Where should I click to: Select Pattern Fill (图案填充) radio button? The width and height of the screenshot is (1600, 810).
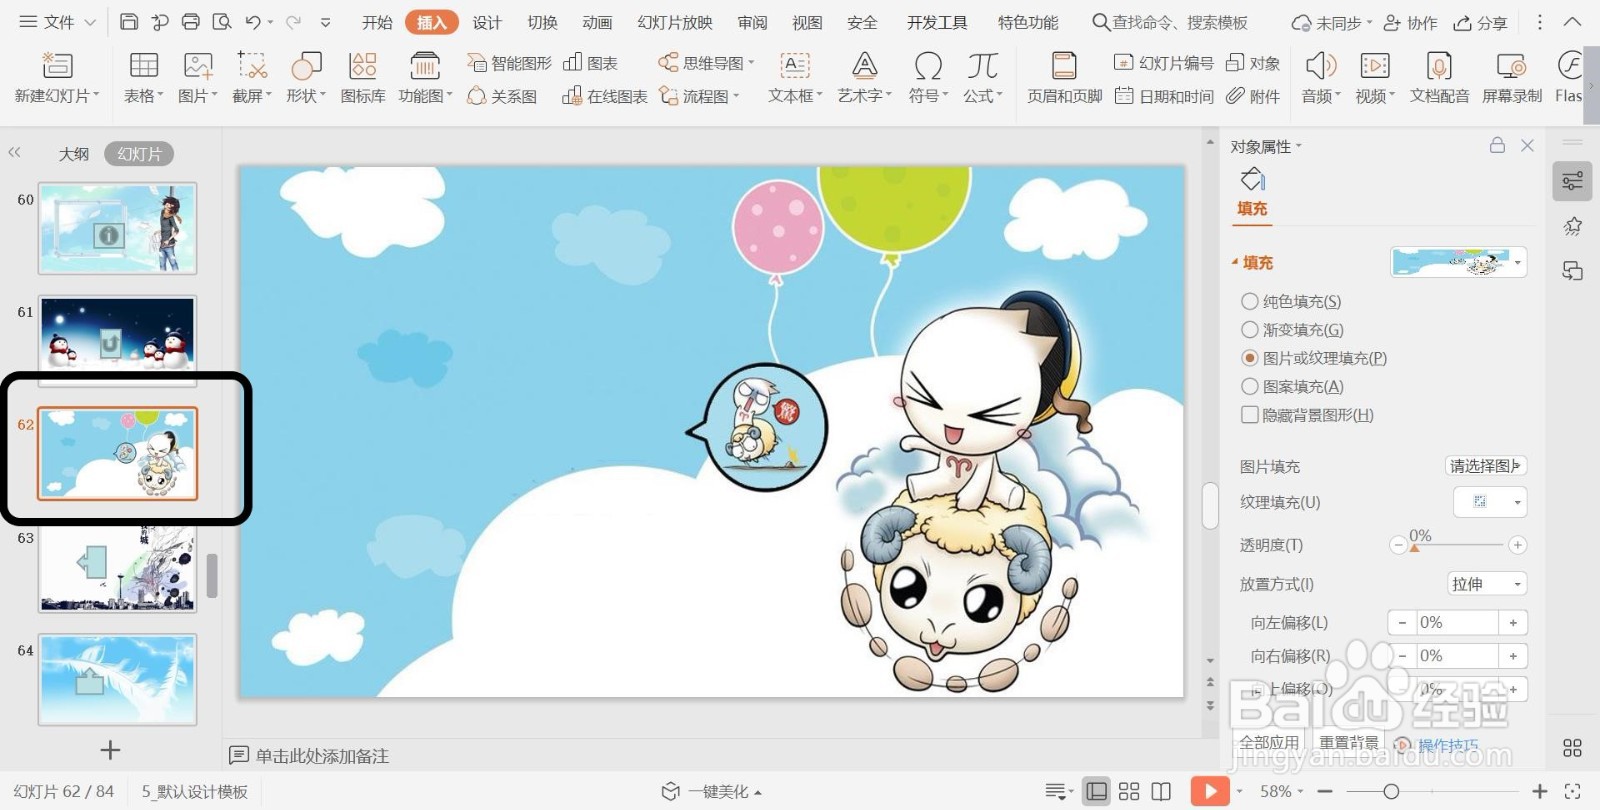1249,386
